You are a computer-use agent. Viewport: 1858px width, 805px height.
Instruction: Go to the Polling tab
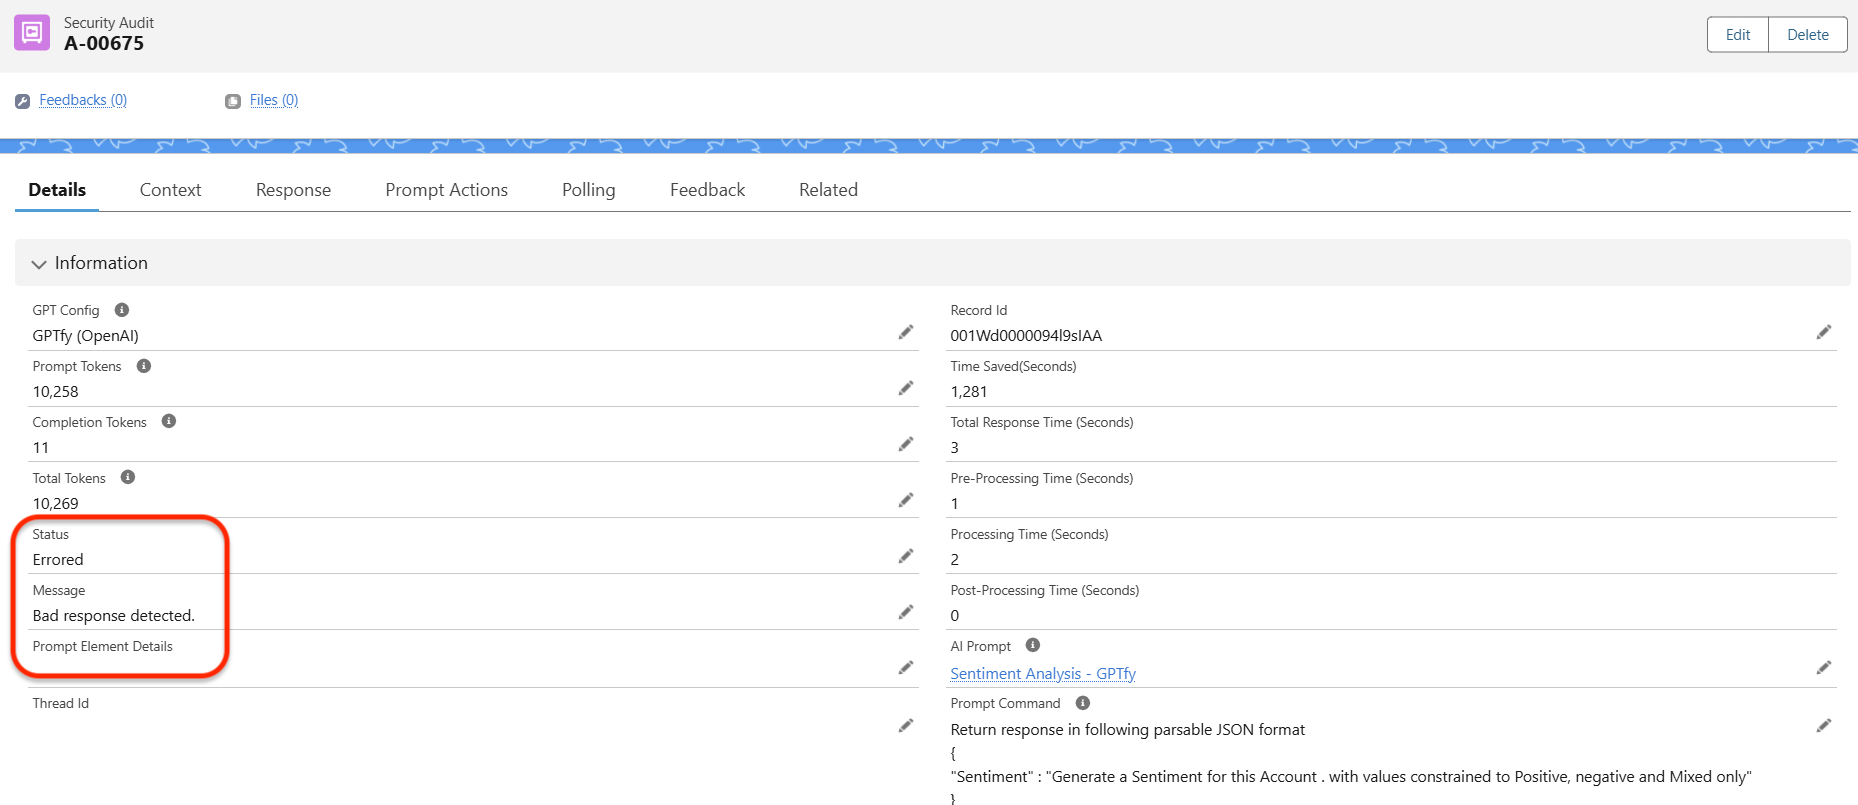pyautogui.click(x=588, y=190)
